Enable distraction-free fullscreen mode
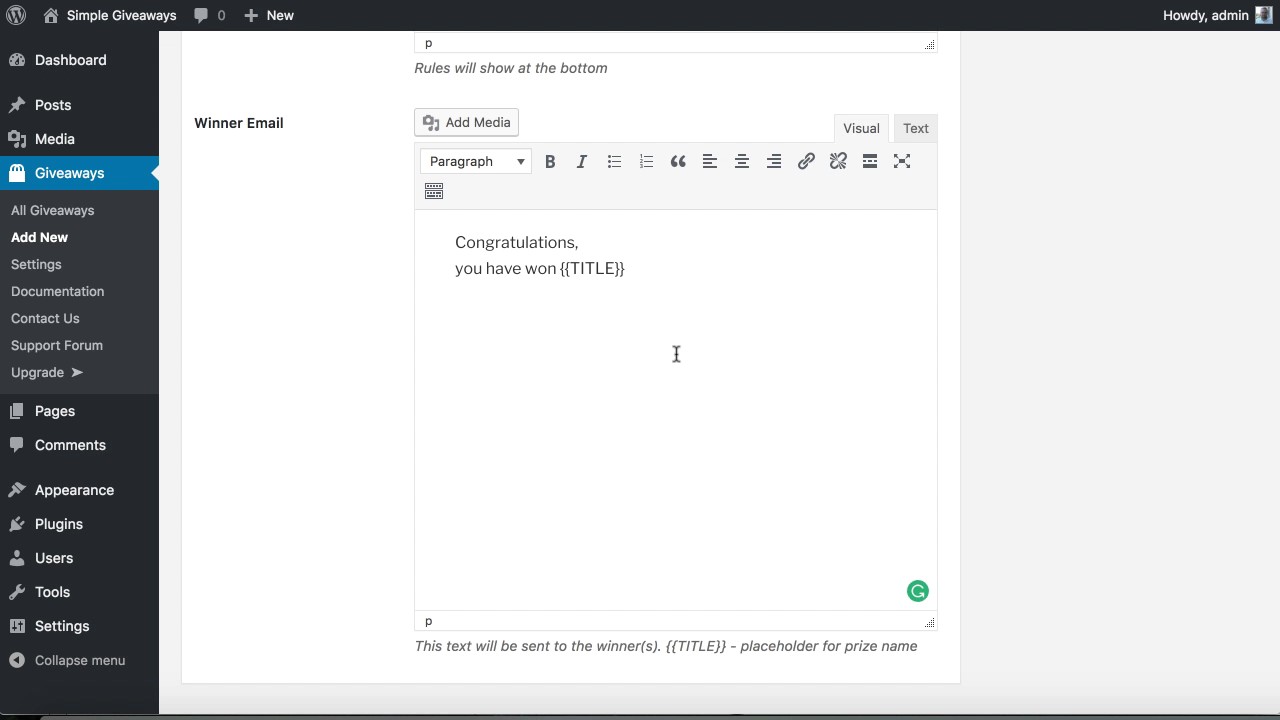 point(902,161)
